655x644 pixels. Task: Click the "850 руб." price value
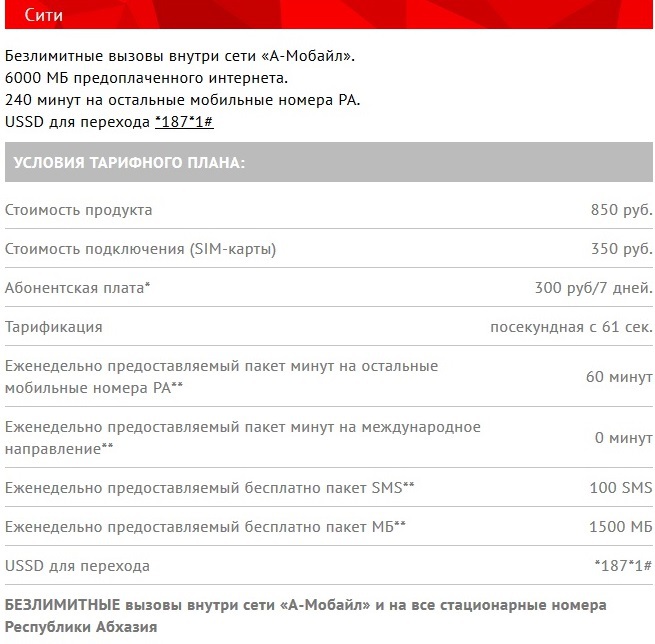pyautogui.click(x=621, y=210)
